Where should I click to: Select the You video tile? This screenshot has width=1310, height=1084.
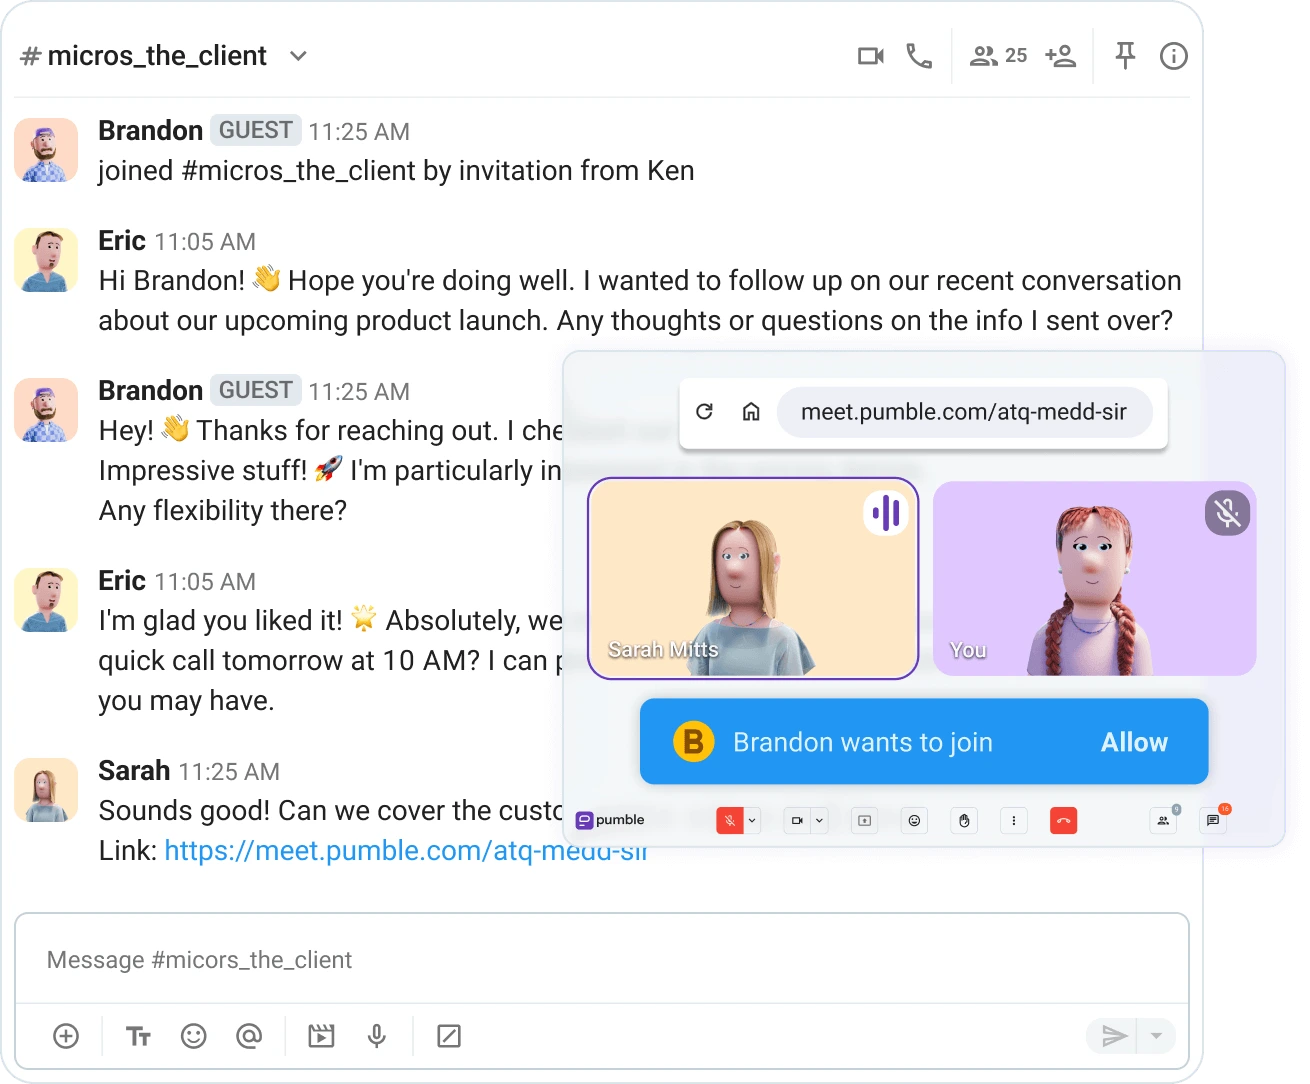tap(1094, 578)
